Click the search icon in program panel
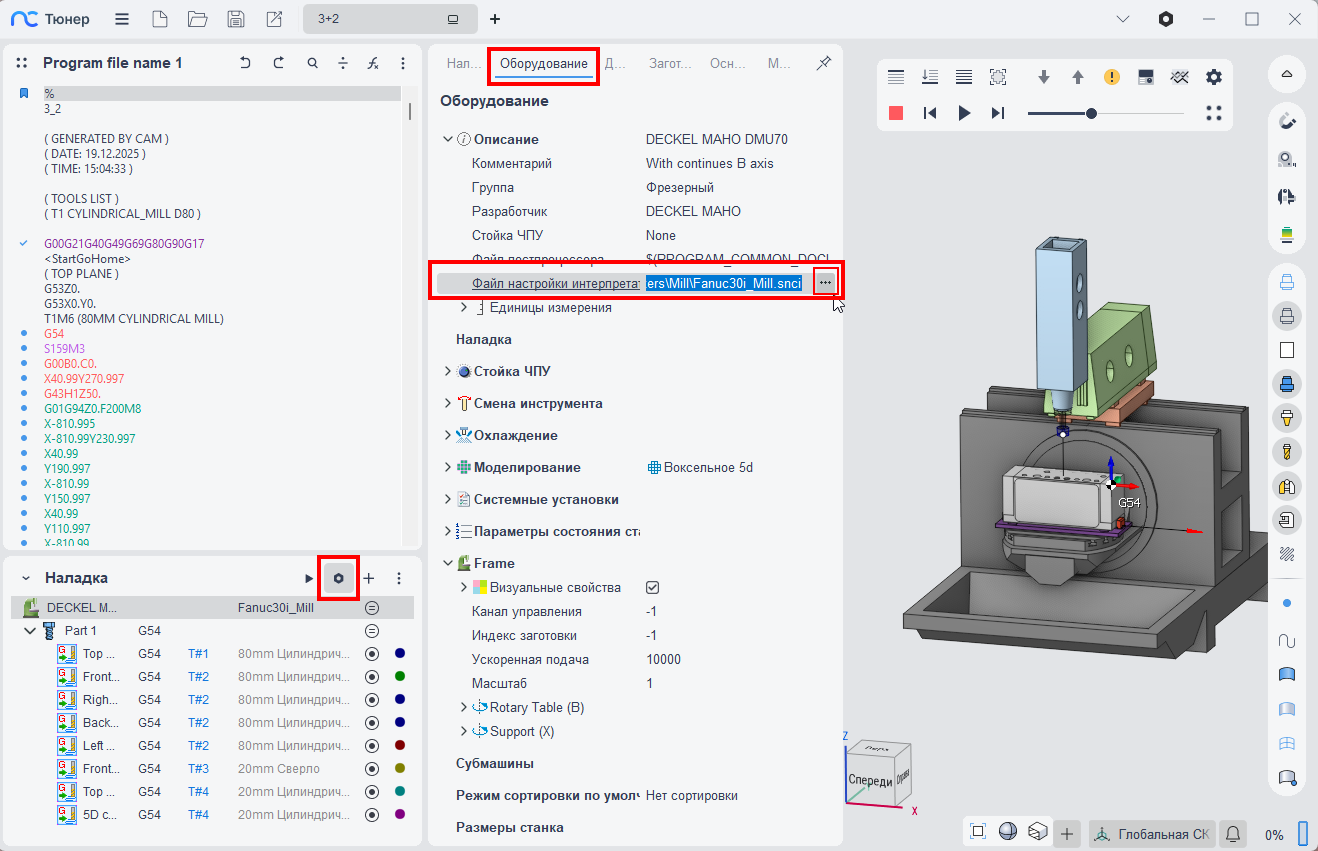Image resolution: width=1318 pixels, height=851 pixels. click(x=313, y=63)
